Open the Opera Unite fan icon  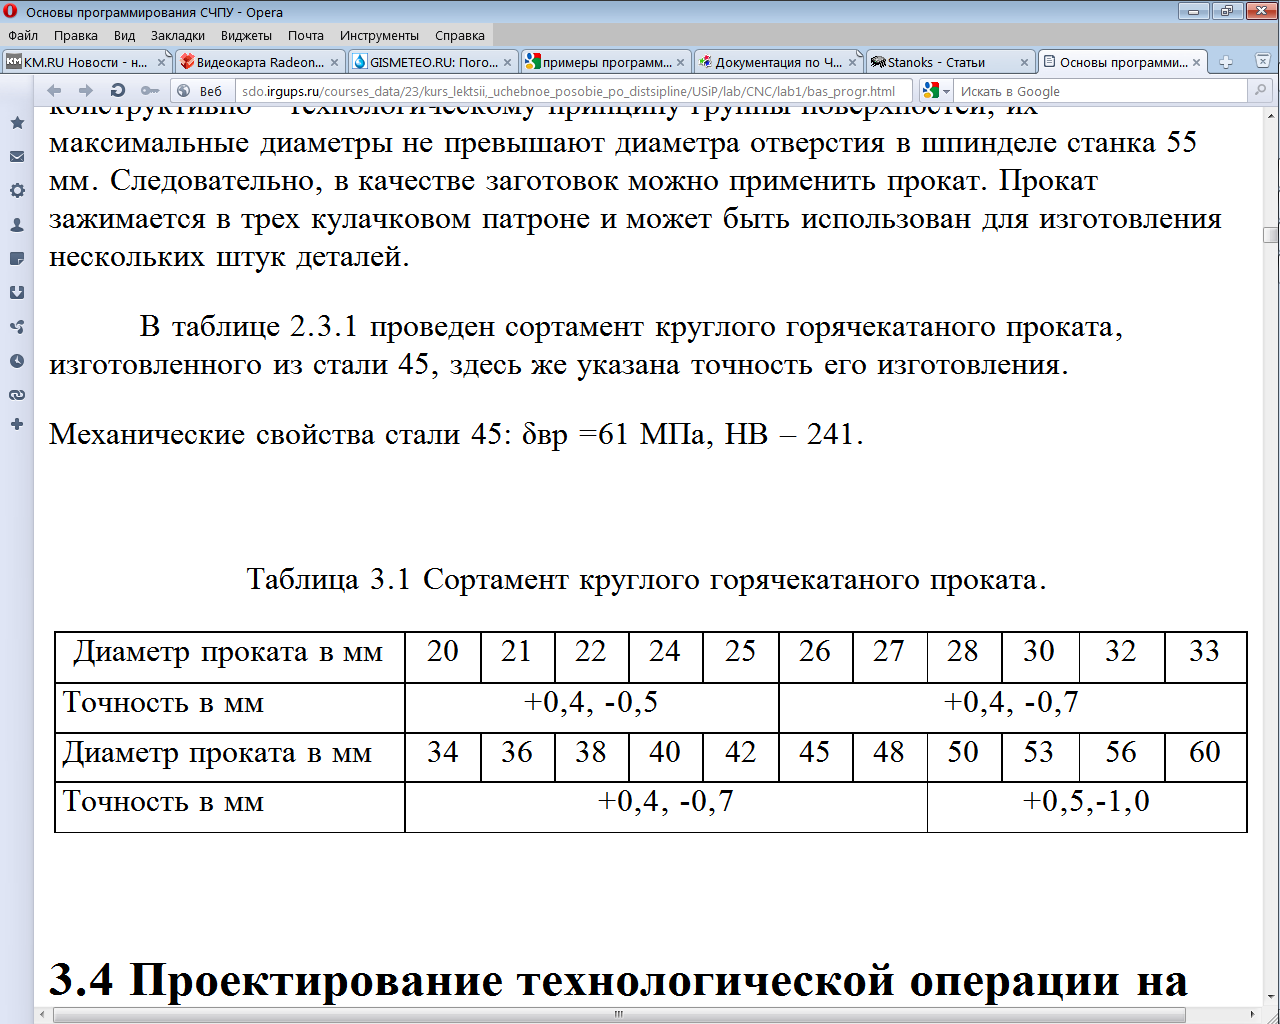17,327
